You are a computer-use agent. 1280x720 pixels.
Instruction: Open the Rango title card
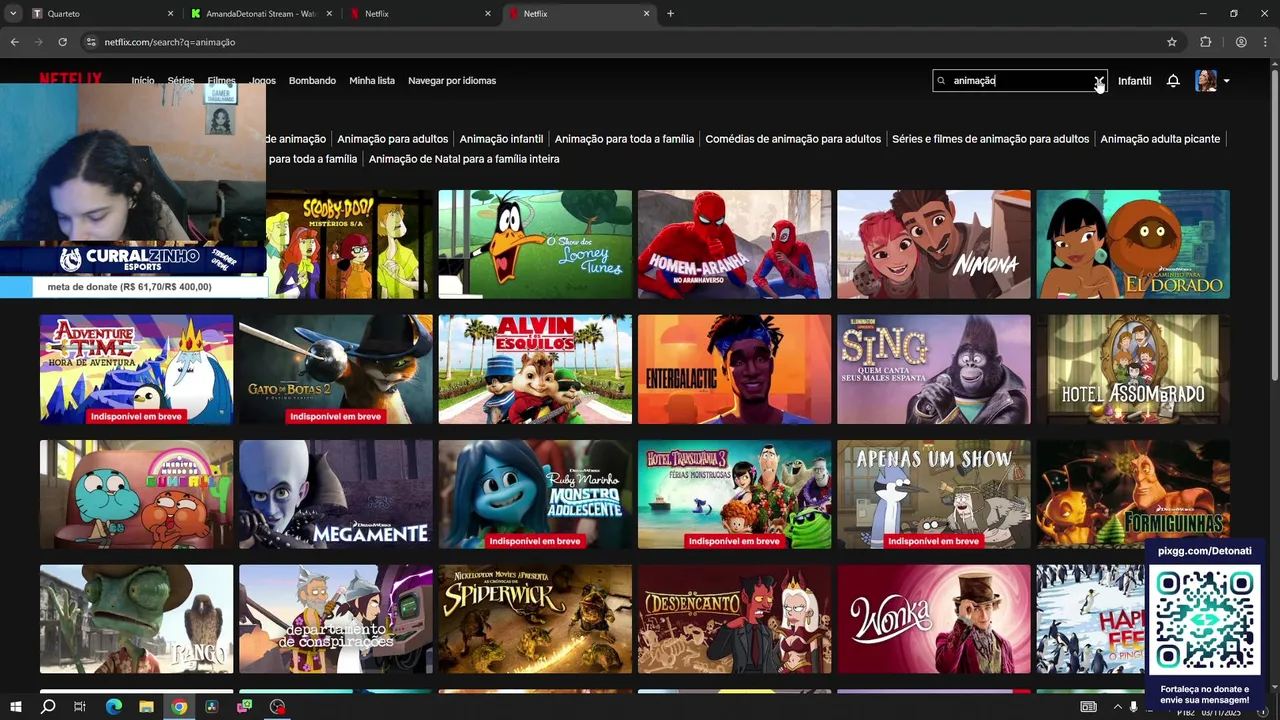coord(136,619)
